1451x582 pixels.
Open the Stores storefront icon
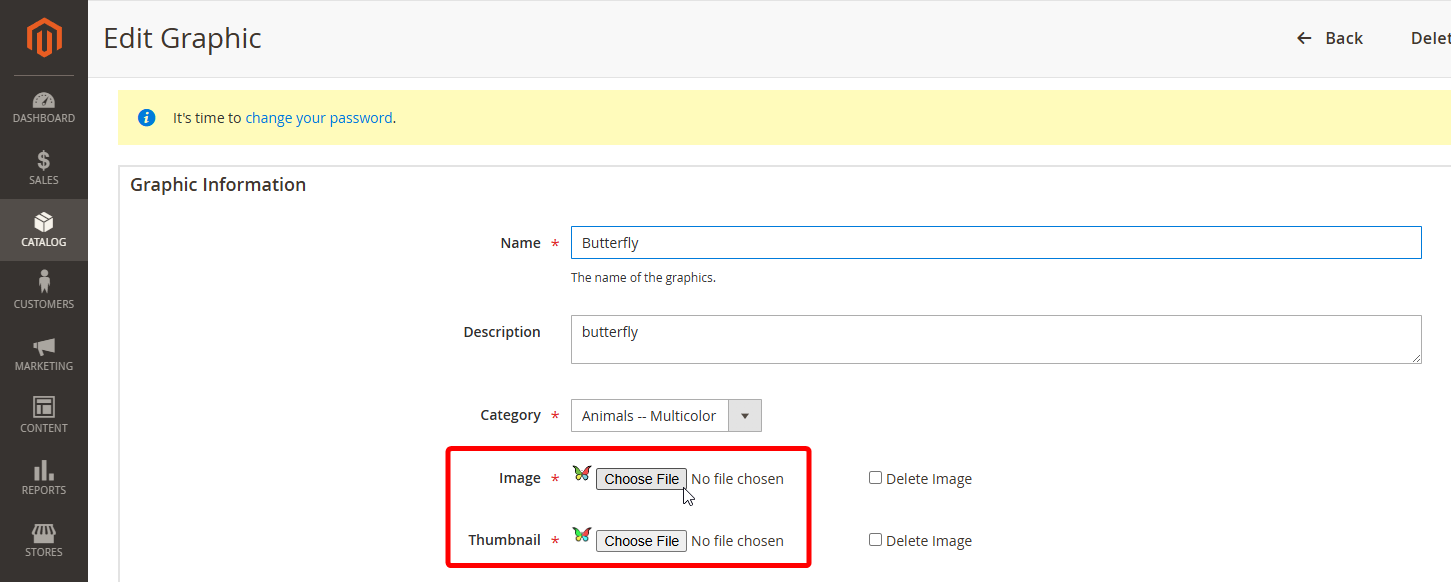click(x=44, y=533)
